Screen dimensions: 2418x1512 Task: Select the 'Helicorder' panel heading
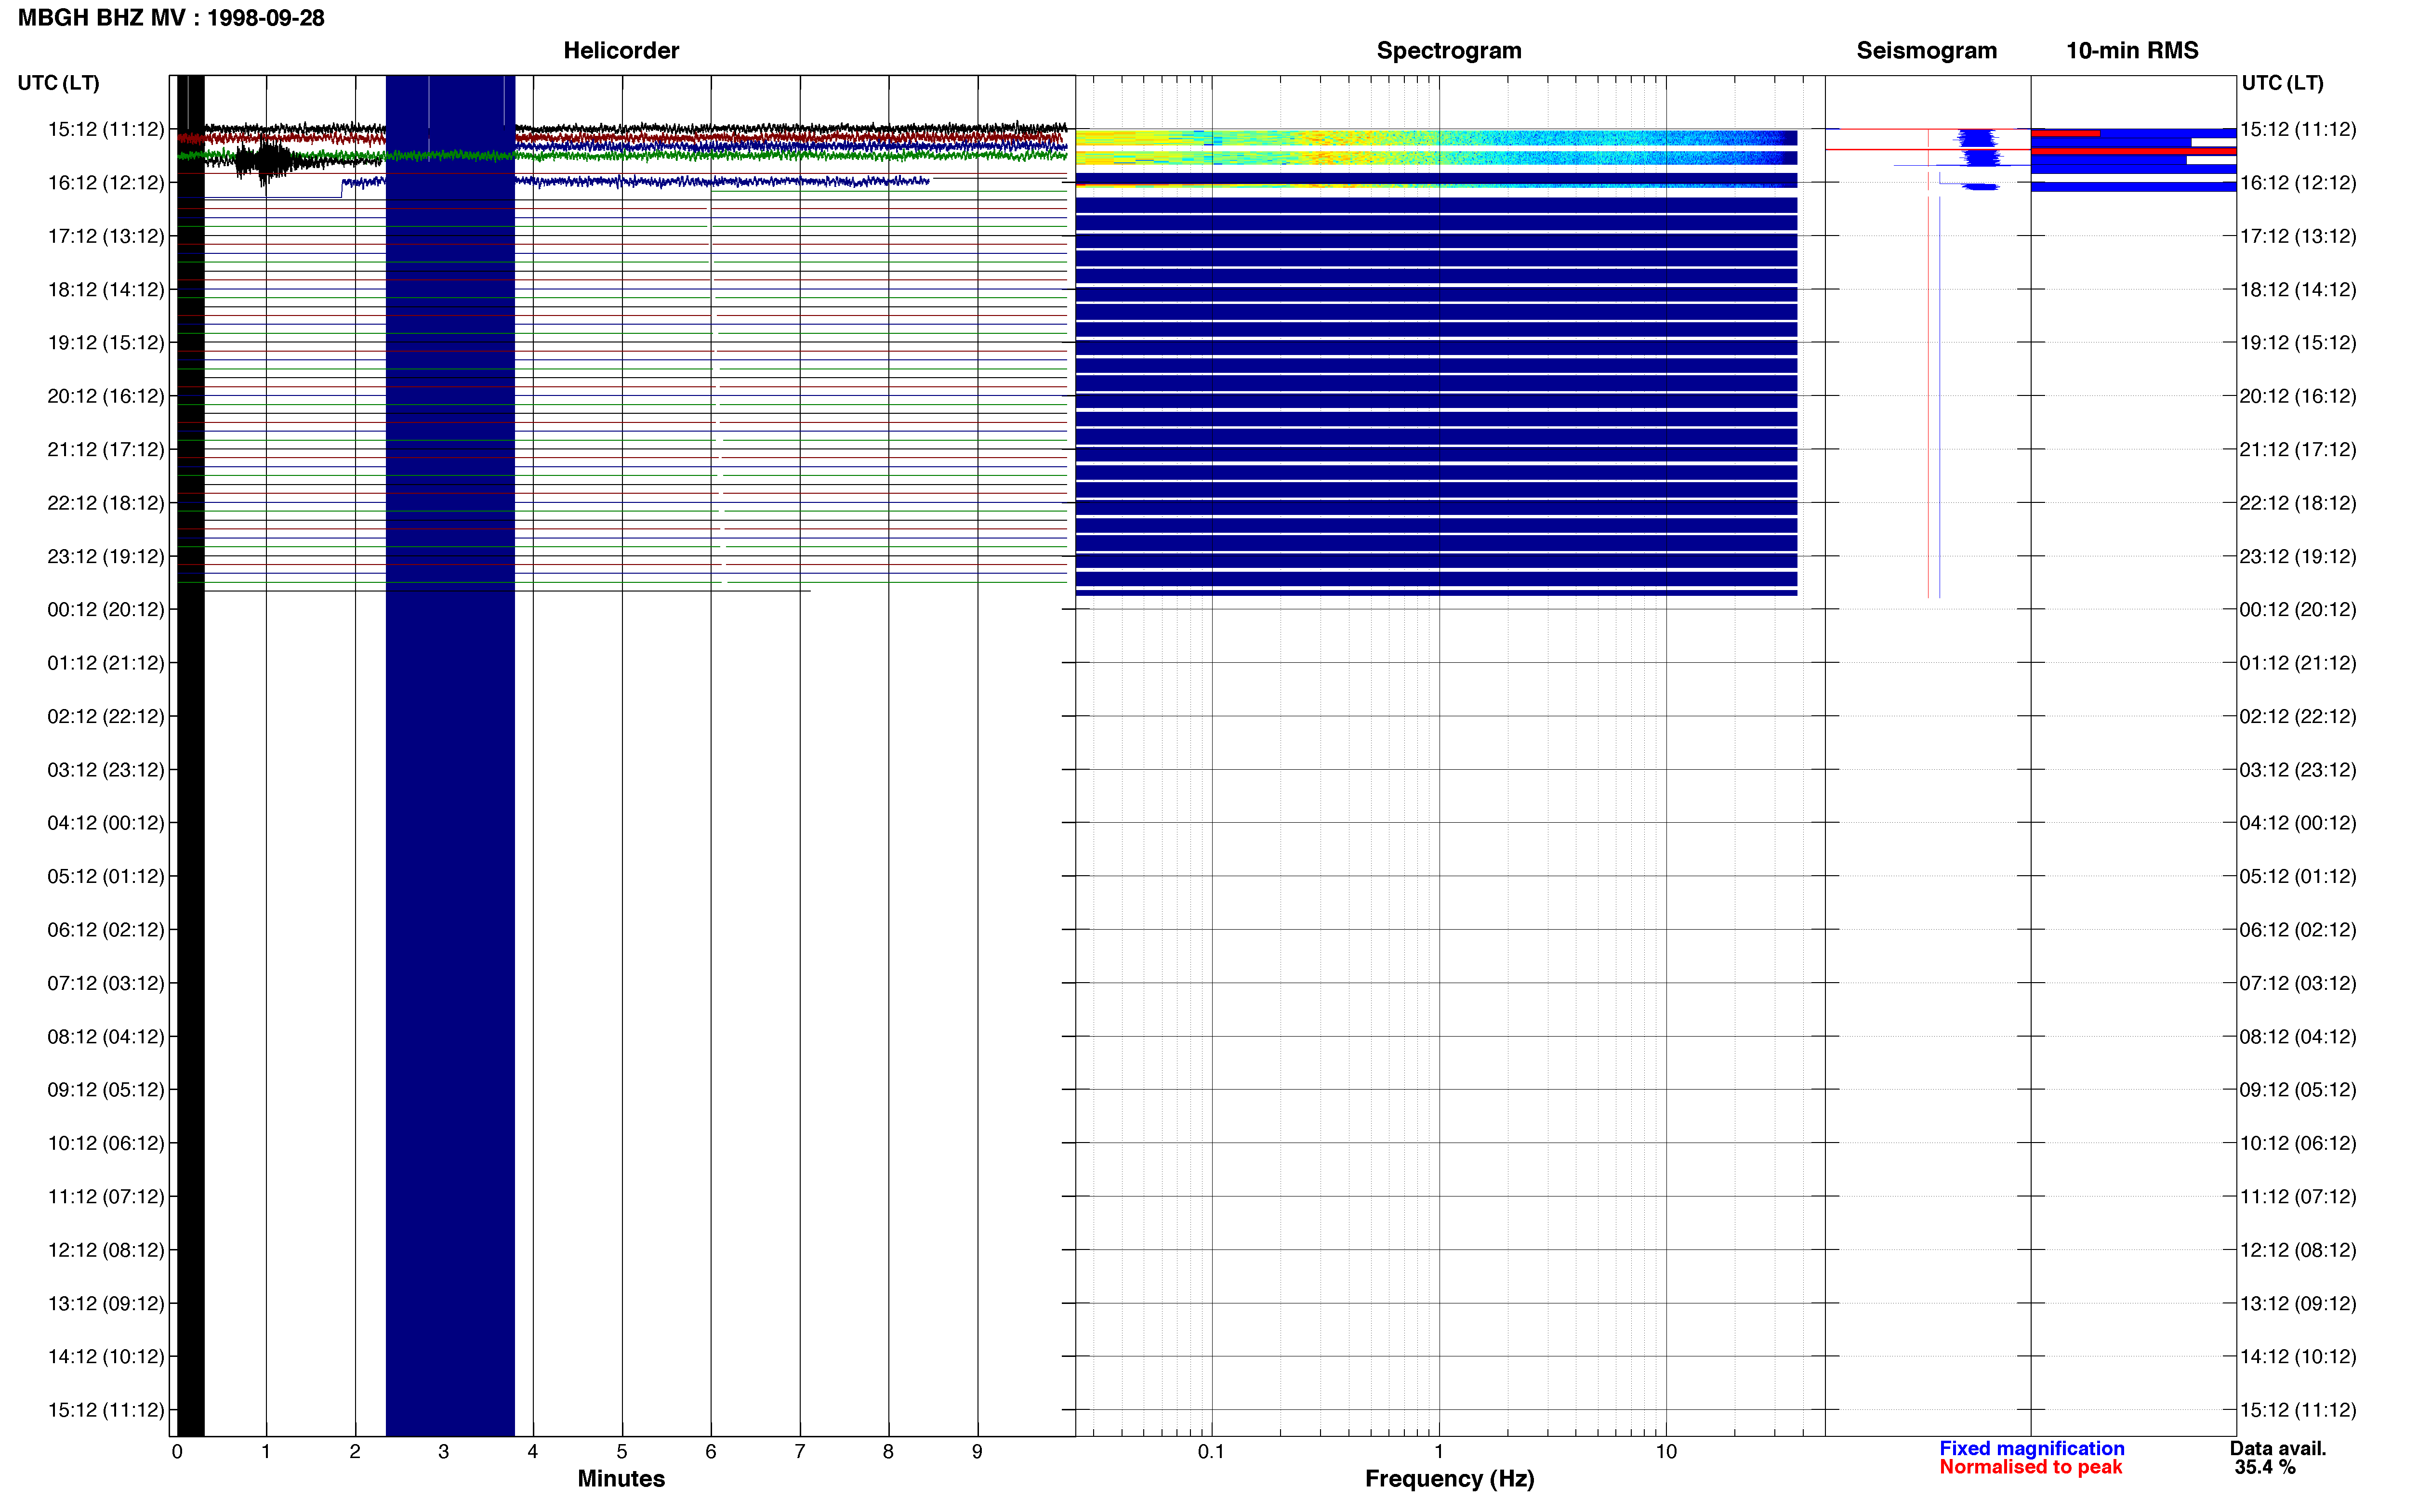(x=621, y=50)
